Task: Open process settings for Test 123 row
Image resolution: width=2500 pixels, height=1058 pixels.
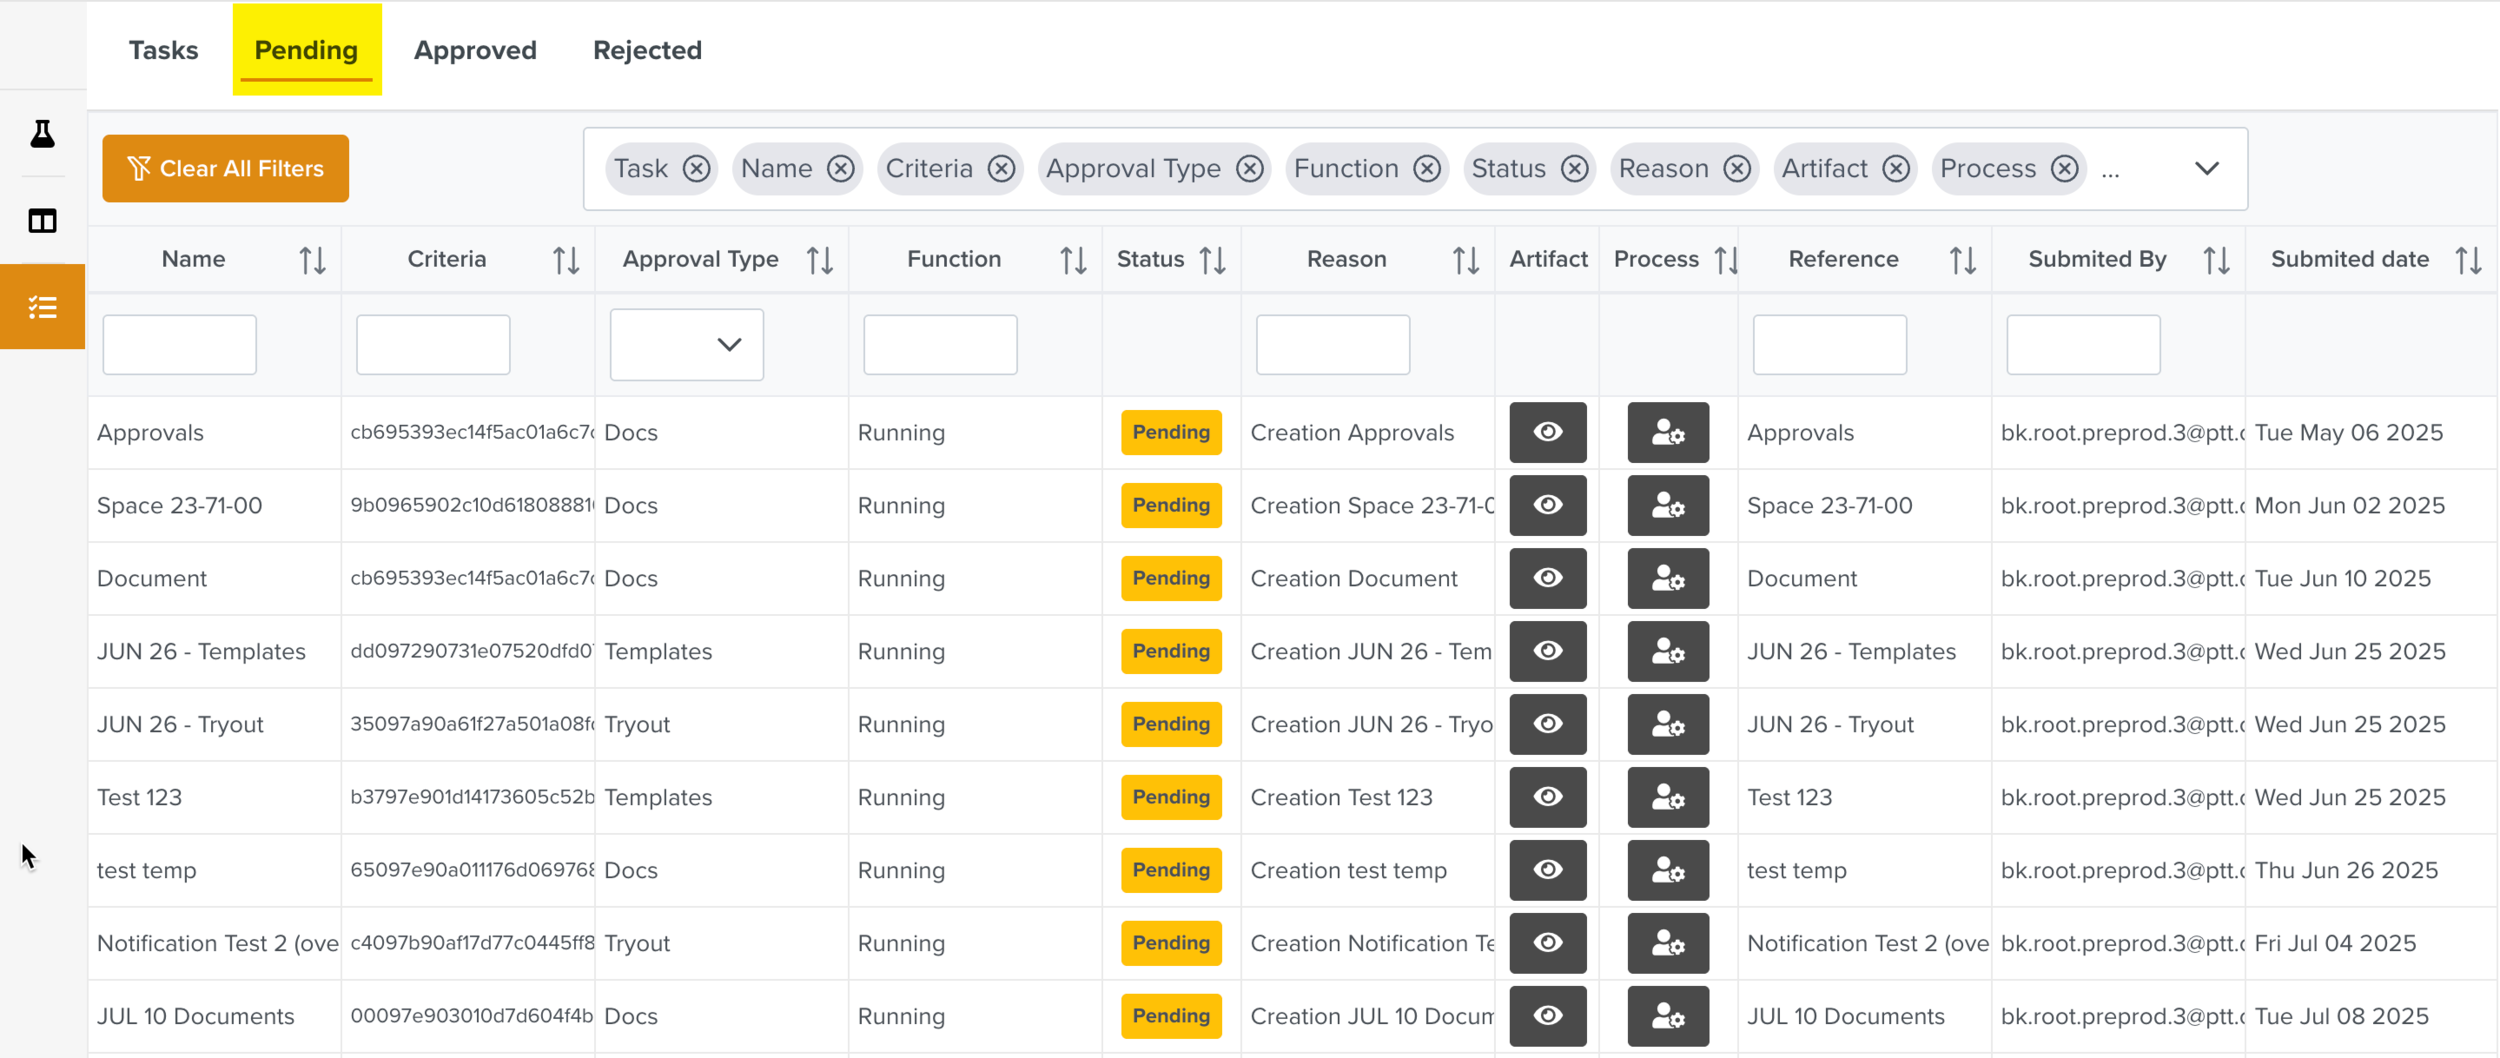Action: coord(1667,798)
